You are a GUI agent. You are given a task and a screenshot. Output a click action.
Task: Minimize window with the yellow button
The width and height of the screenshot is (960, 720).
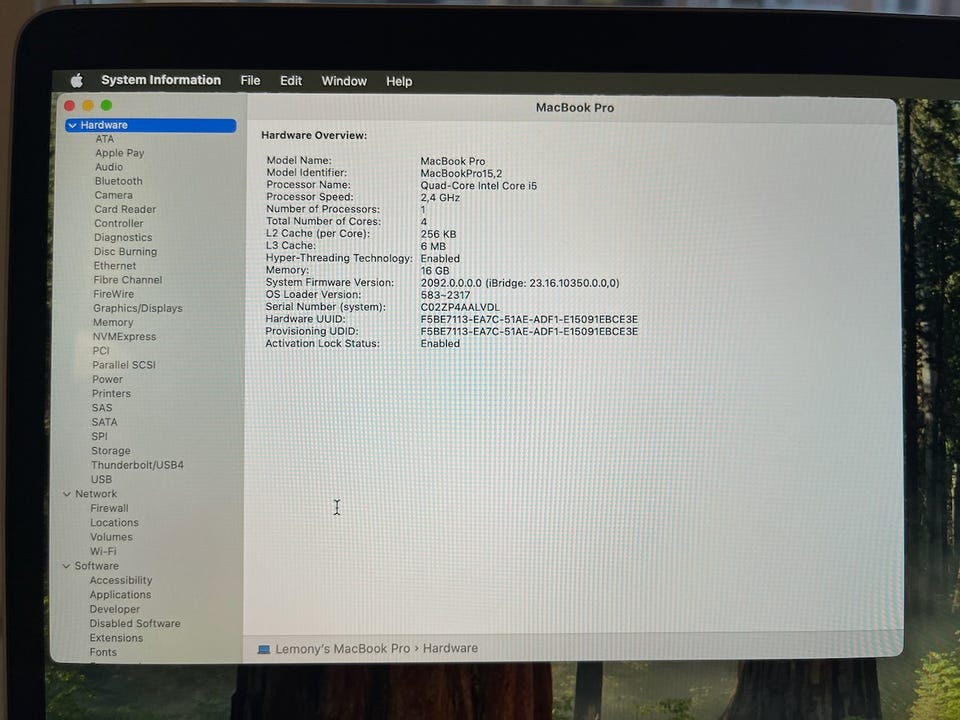tap(88, 105)
